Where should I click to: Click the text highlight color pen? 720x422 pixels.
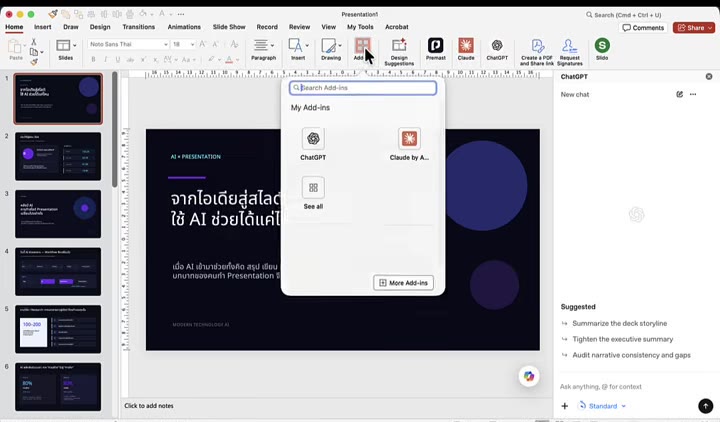(x=211, y=60)
